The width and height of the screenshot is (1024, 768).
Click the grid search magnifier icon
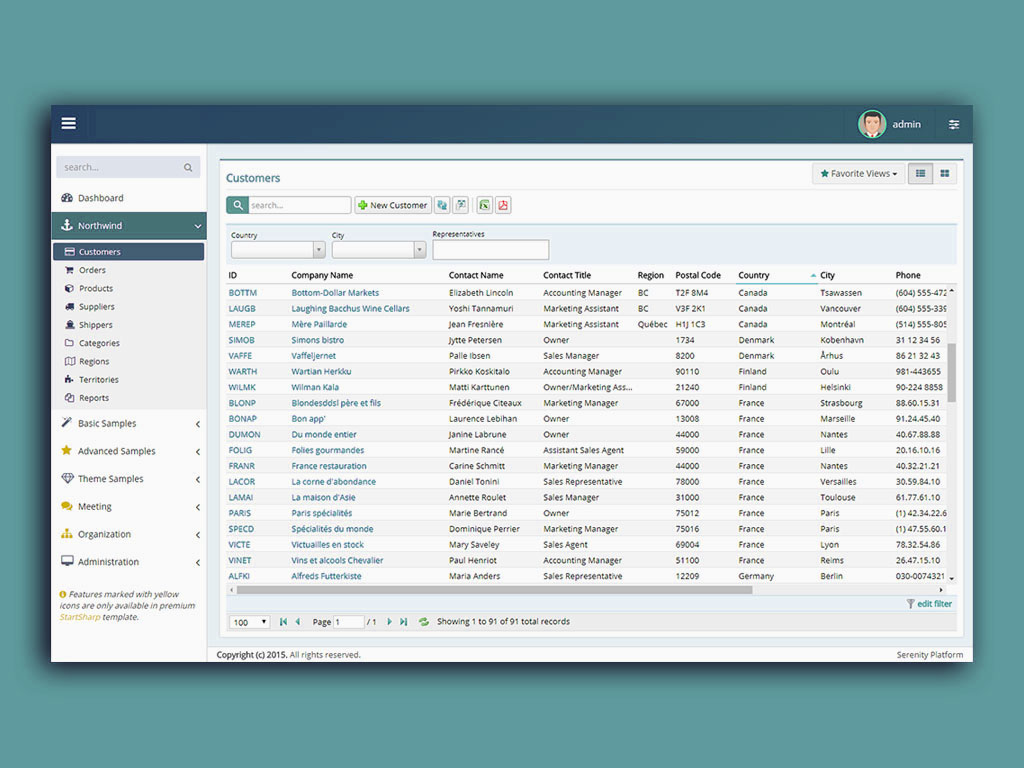[237, 205]
